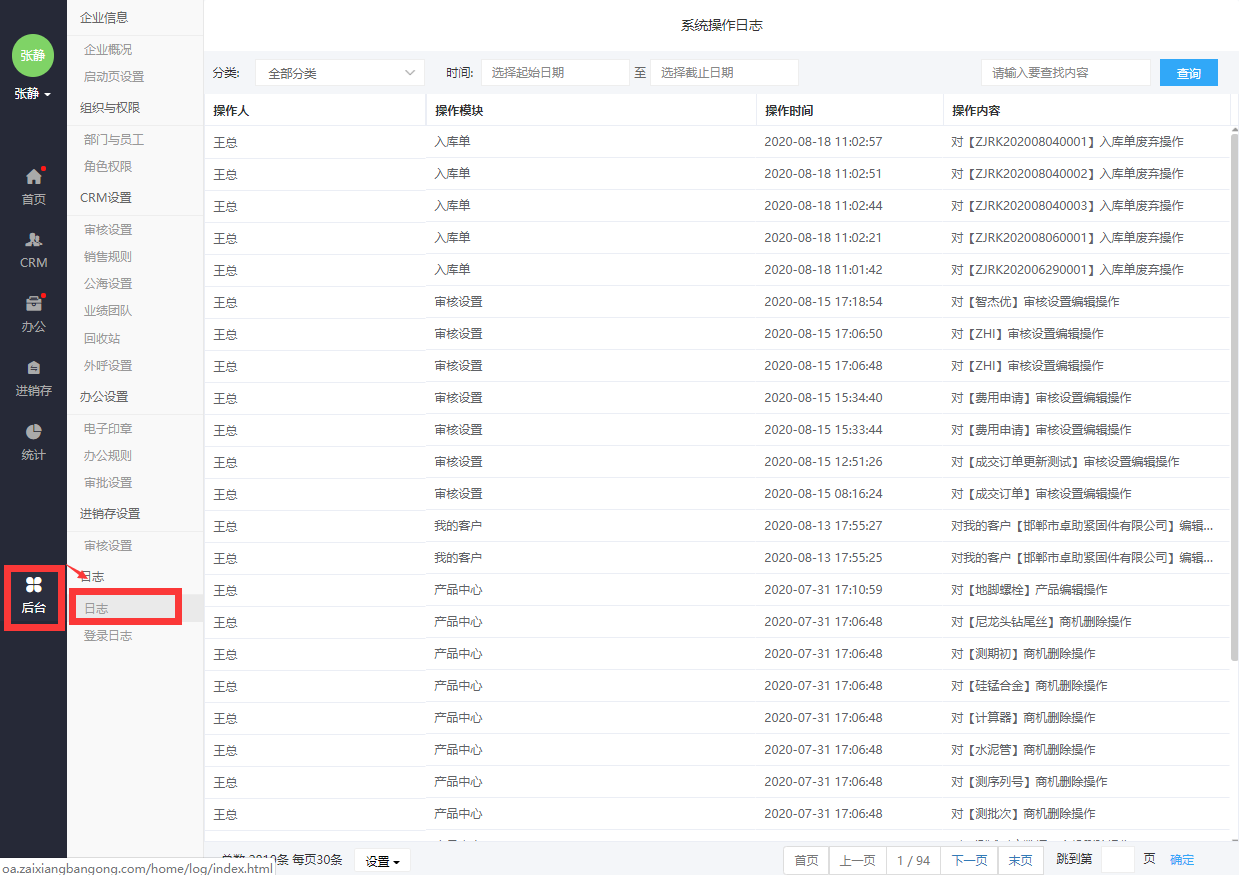Click the 系统操作日志 page title
The image size is (1239, 875).
(x=721, y=25)
